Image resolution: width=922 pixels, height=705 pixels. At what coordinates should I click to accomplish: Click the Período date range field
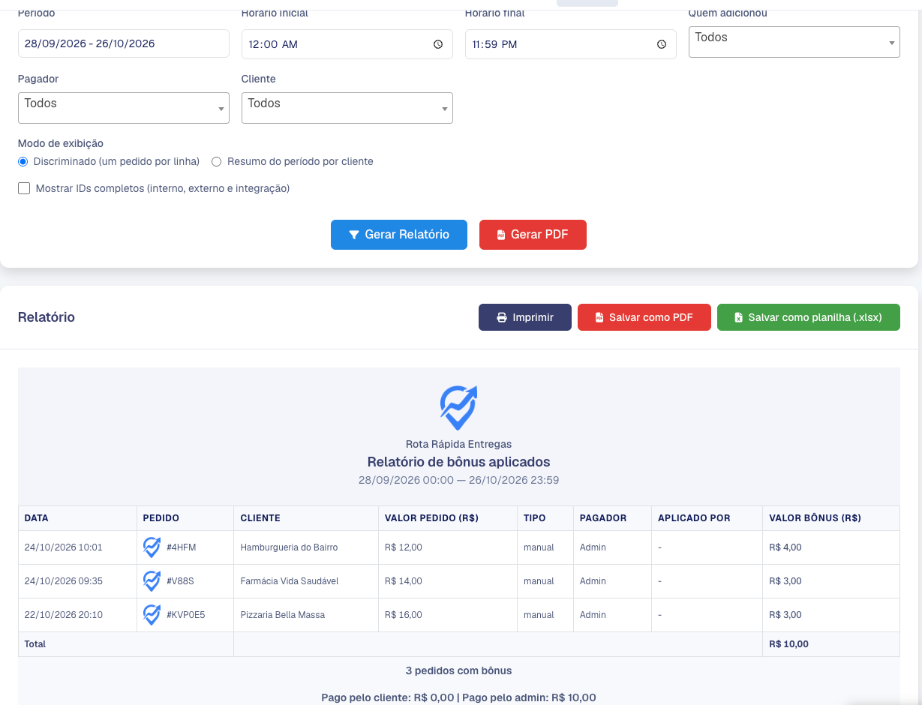[123, 44]
